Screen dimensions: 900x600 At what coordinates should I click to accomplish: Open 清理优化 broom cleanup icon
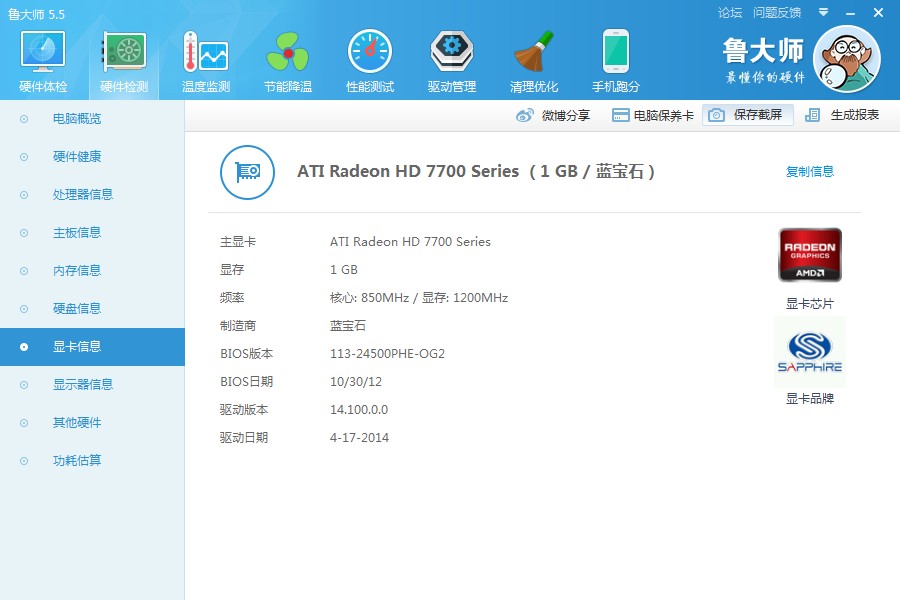tap(534, 52)
